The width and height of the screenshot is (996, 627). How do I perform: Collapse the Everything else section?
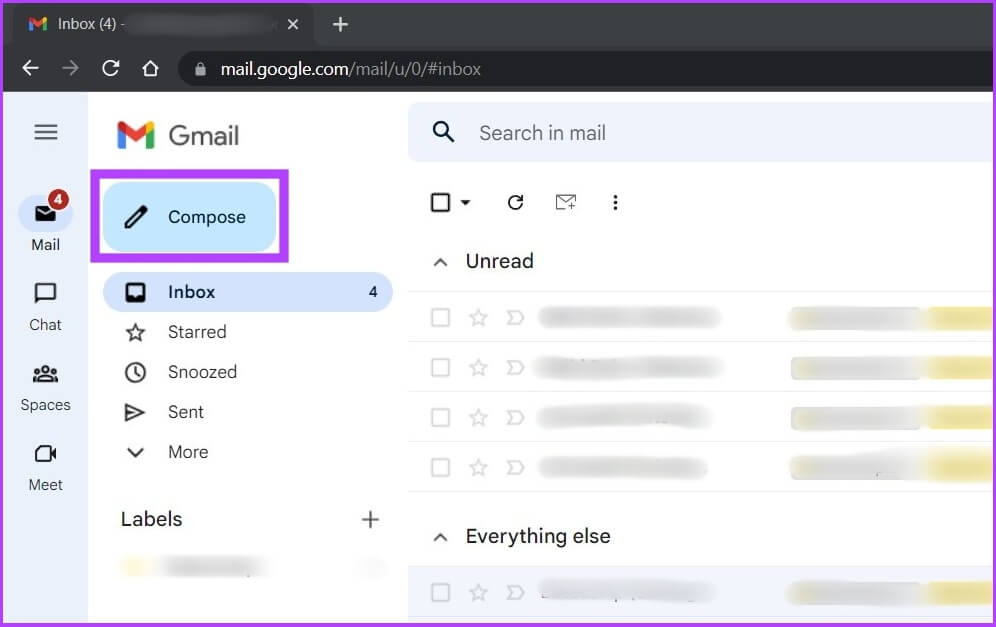click(x=440, y=537)
